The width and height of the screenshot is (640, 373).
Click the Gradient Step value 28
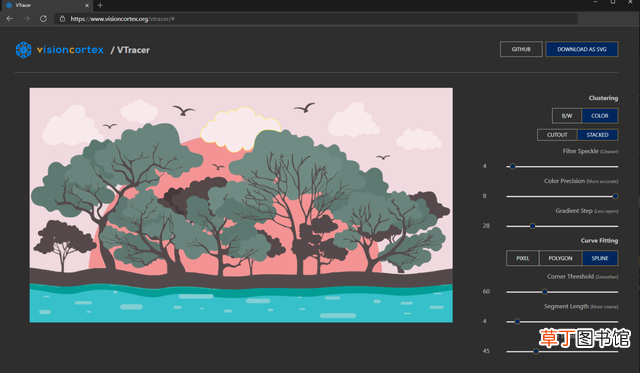[x=486, y=226]
